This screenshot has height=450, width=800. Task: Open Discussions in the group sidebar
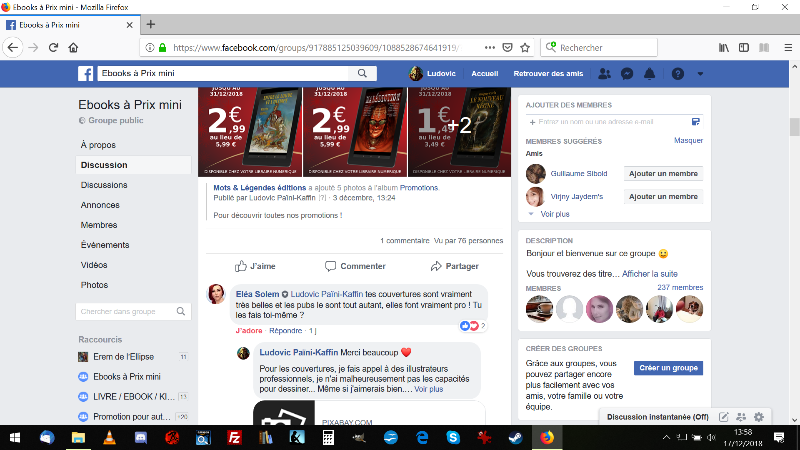[104, 185]
